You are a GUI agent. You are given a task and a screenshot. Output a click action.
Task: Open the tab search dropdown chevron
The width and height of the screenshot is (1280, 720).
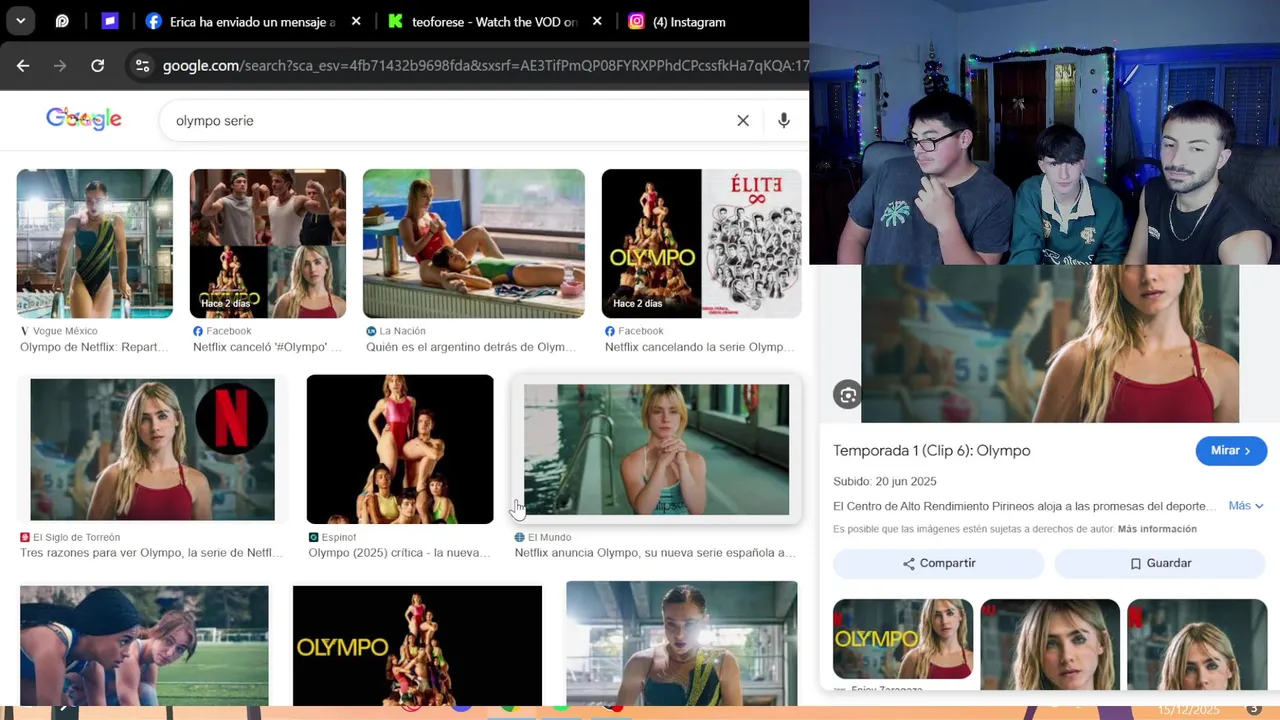coord(20,21)
